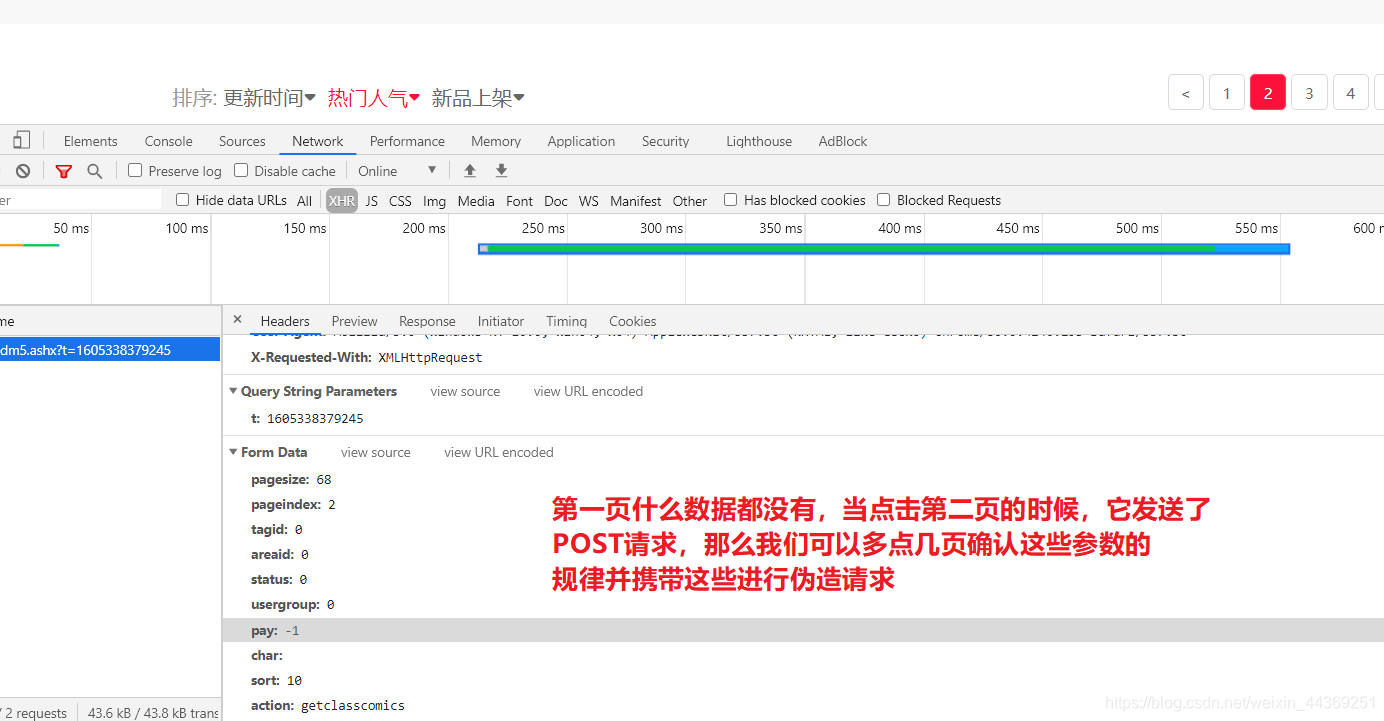Filter requests by Font

coord(520,201)
